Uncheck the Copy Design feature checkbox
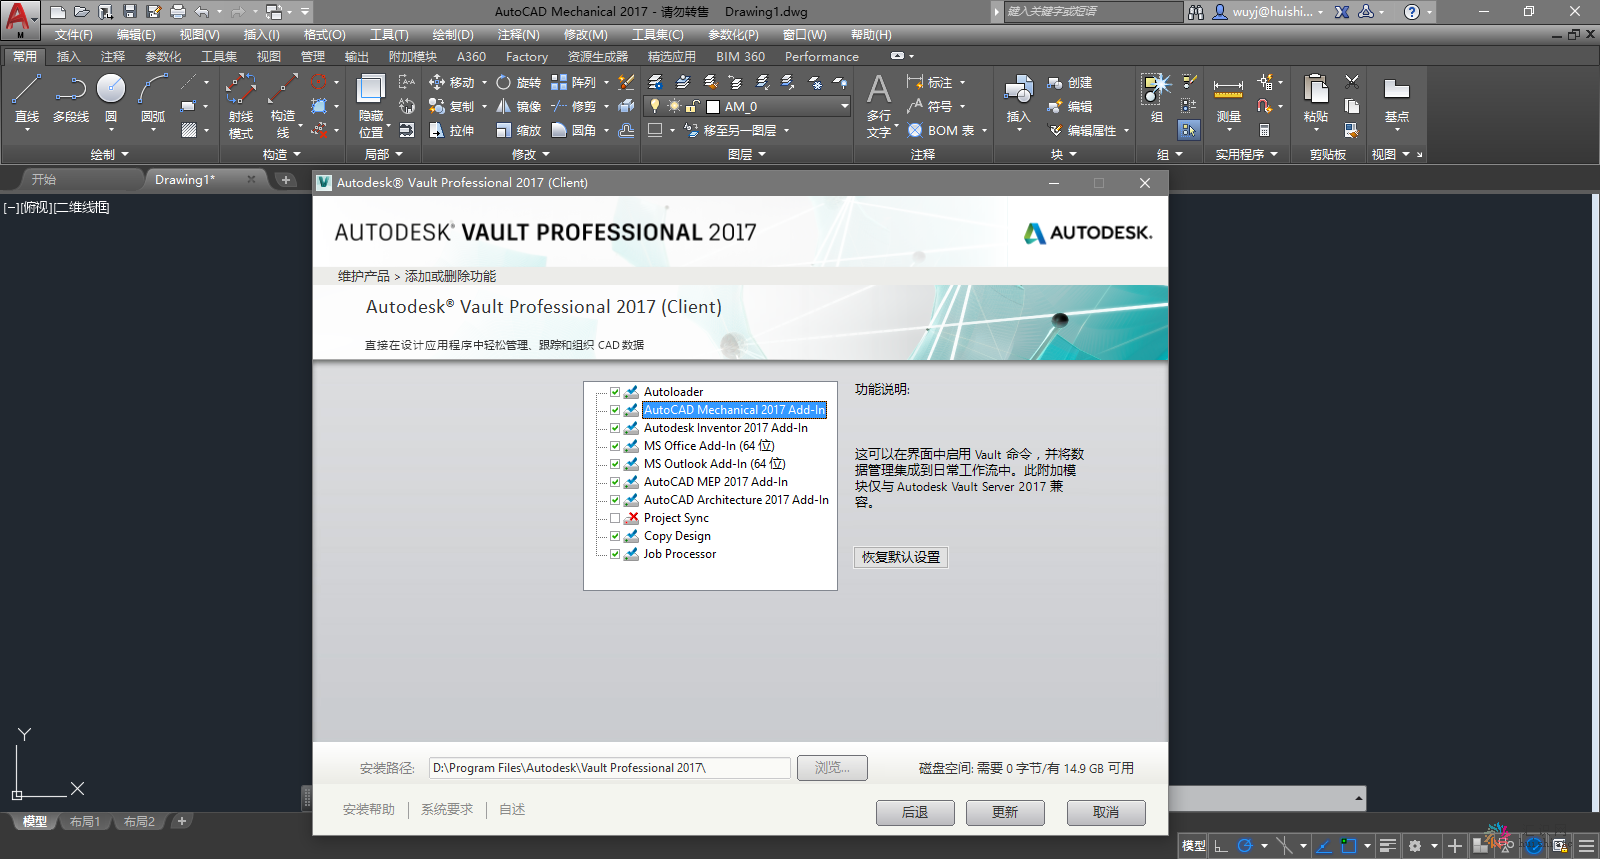The height and width of the screenshot is (859, 1600). 615,536
